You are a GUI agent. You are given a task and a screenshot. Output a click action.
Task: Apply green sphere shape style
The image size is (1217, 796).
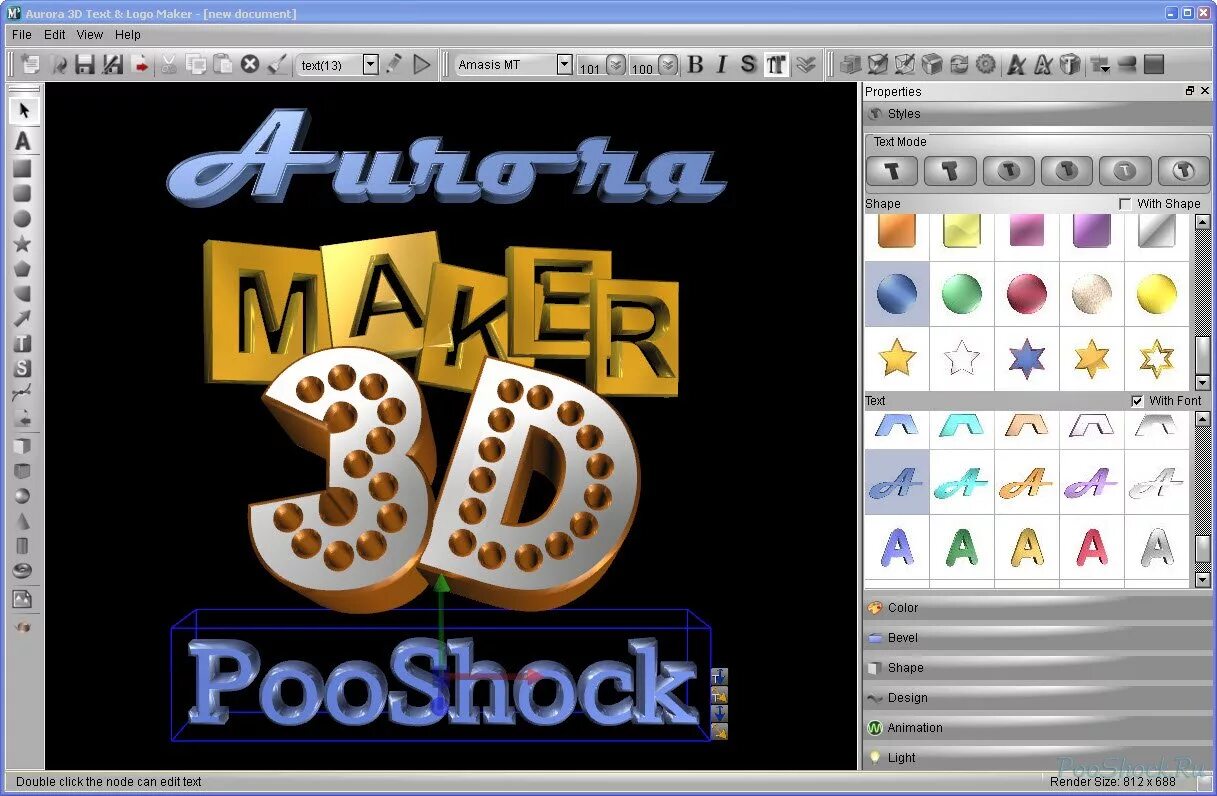(x=962, y=294)
